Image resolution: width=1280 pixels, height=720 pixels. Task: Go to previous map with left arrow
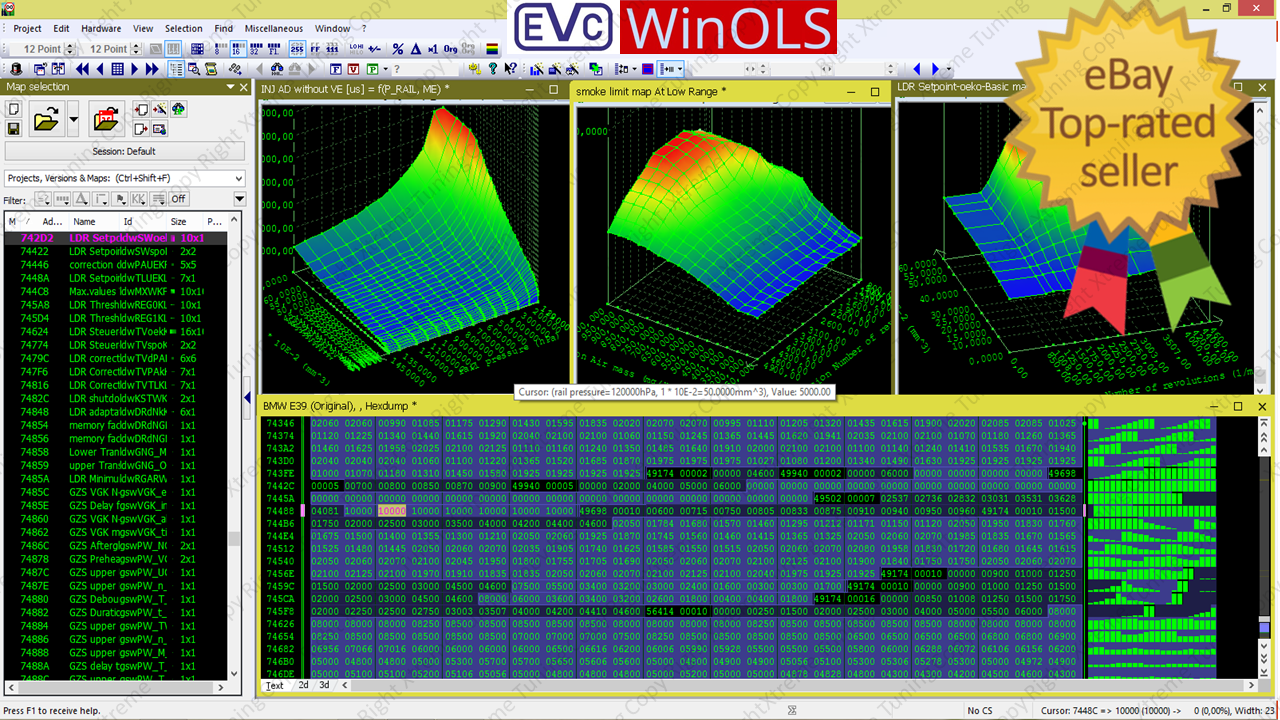[x=100, y=69]
